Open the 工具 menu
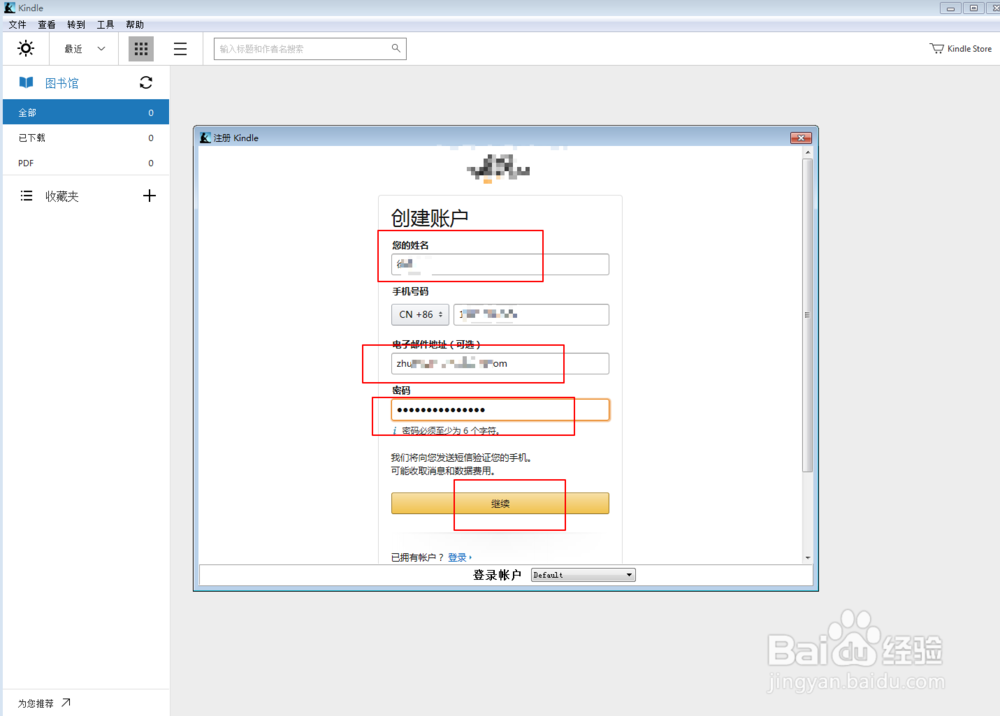 (x=105, y=24)
